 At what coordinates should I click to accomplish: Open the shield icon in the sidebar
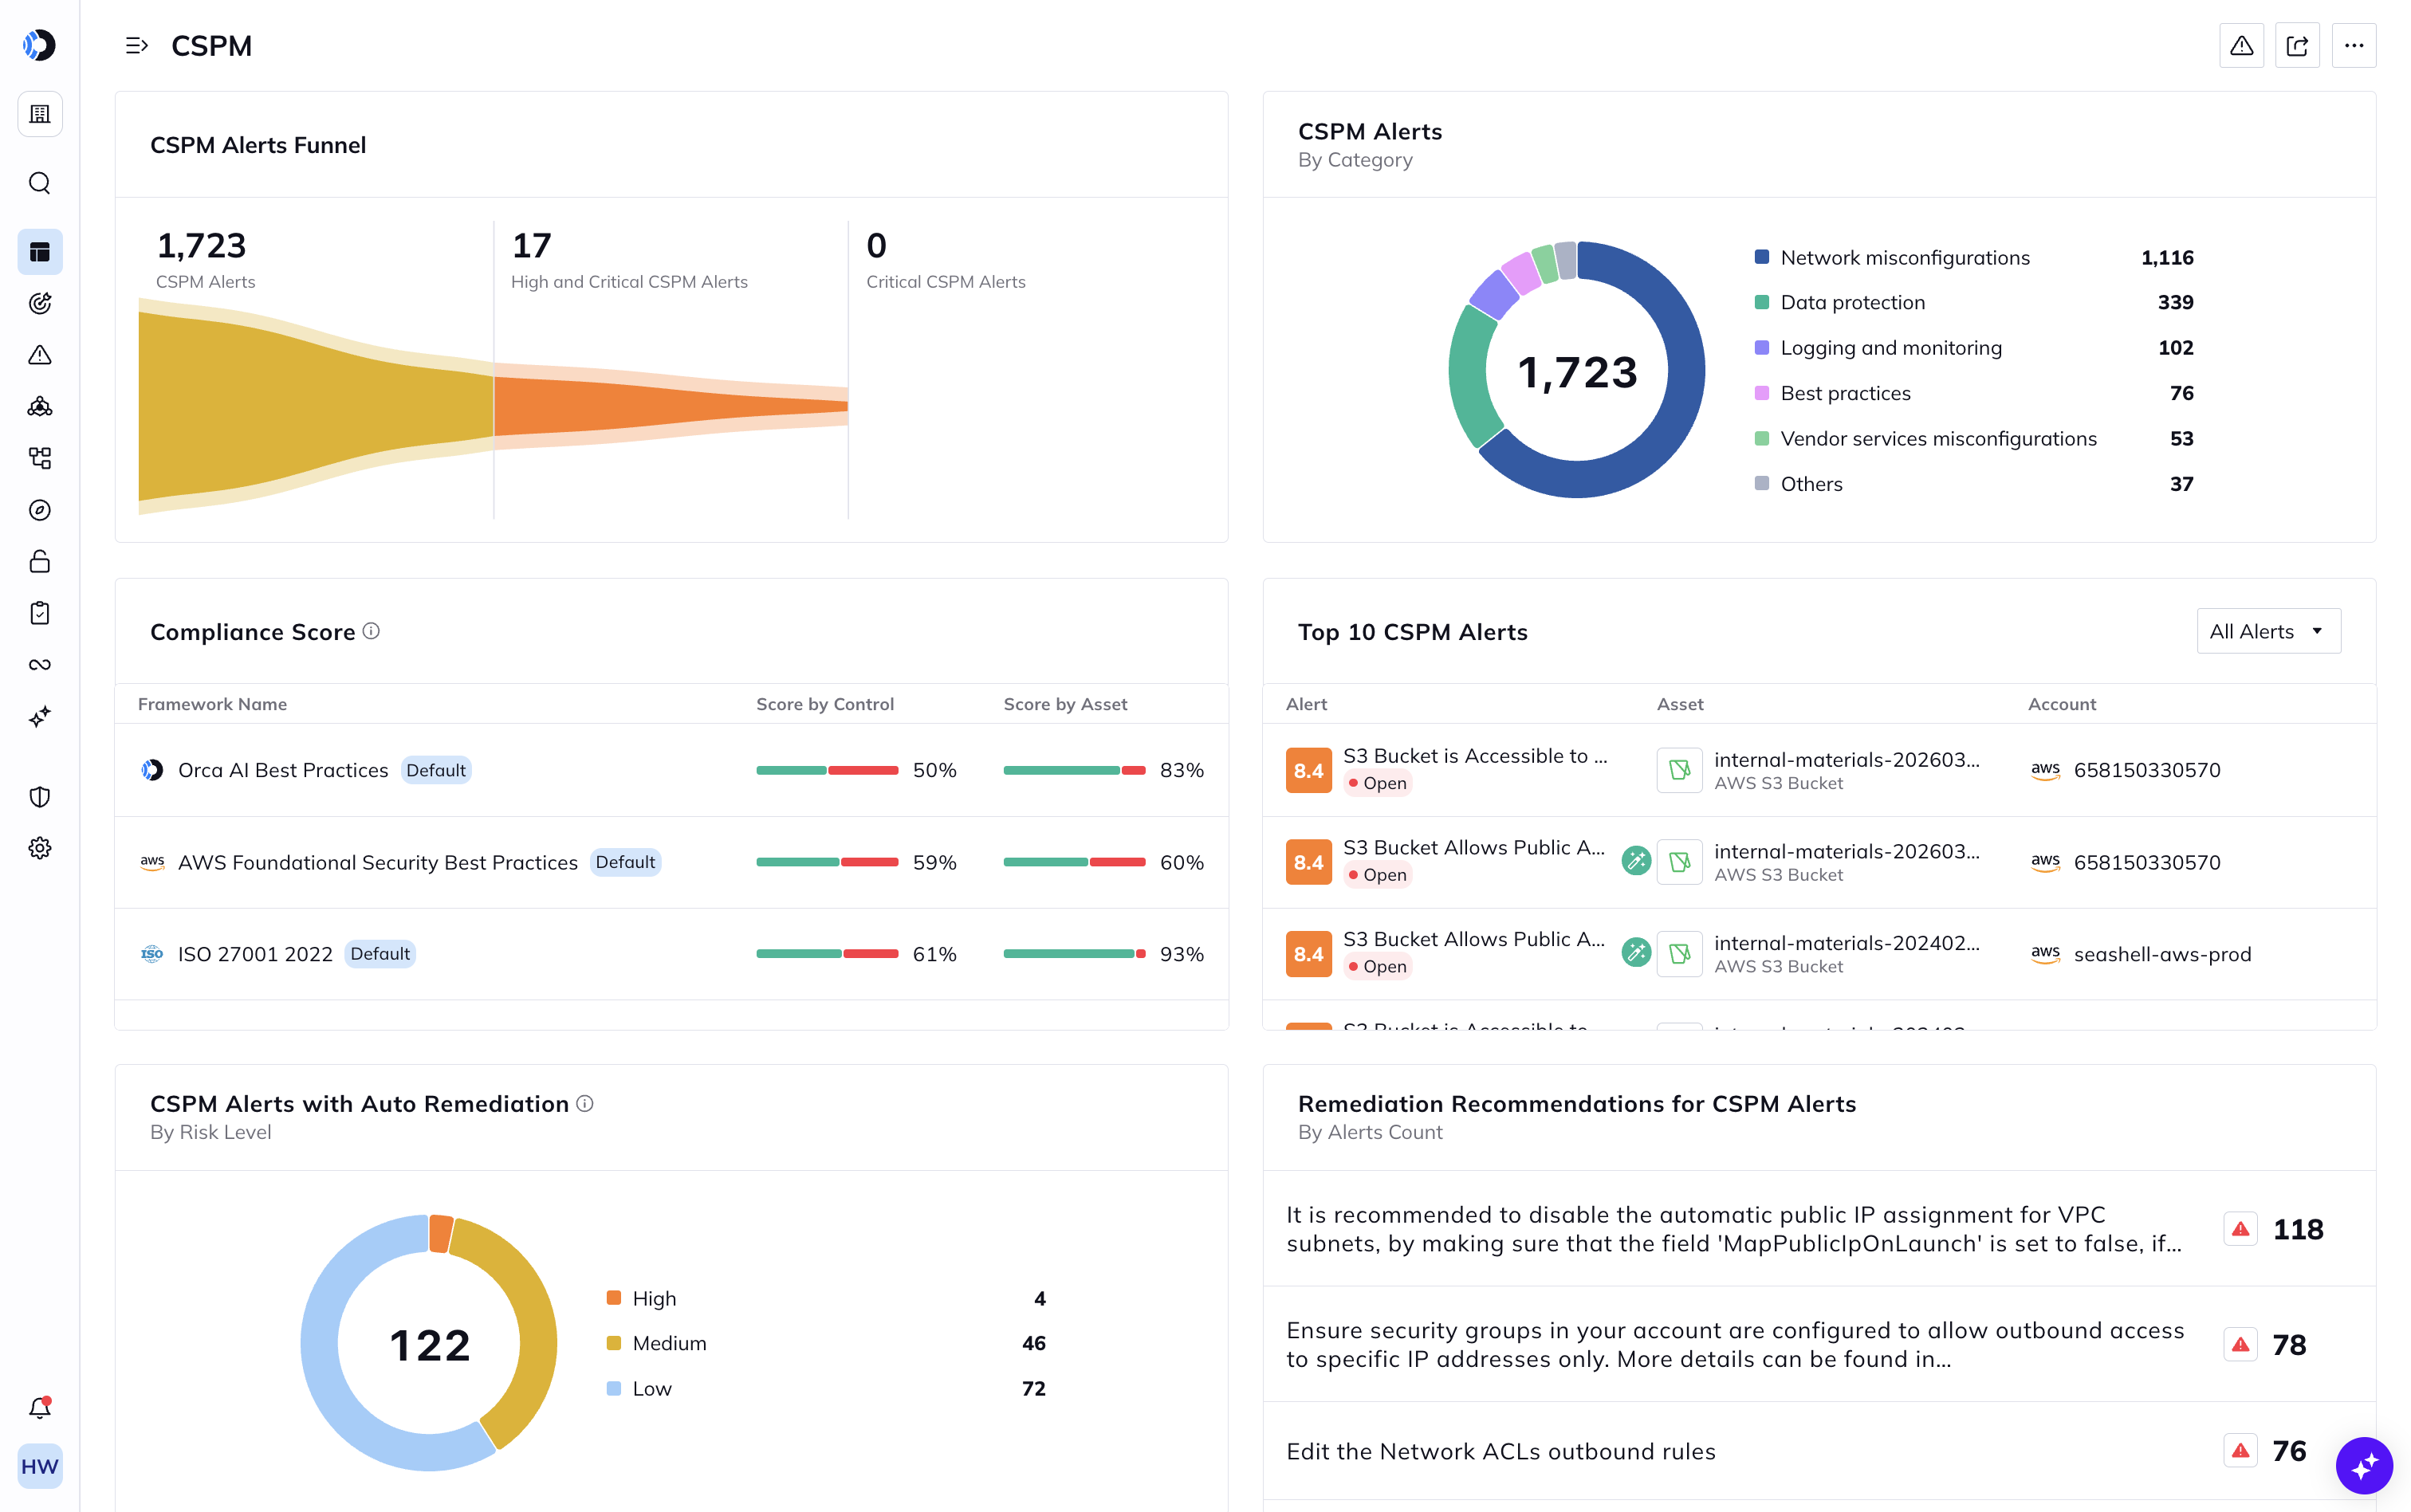pyautogui.click(x=40, y=797)
